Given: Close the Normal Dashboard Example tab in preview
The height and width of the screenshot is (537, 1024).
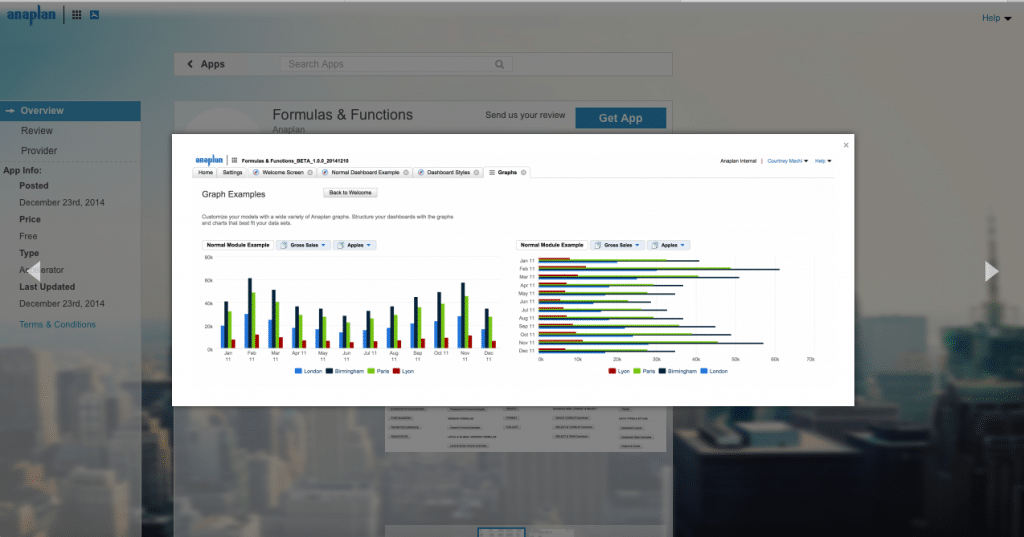Looking at the screenshot, I should coord(406,172).
